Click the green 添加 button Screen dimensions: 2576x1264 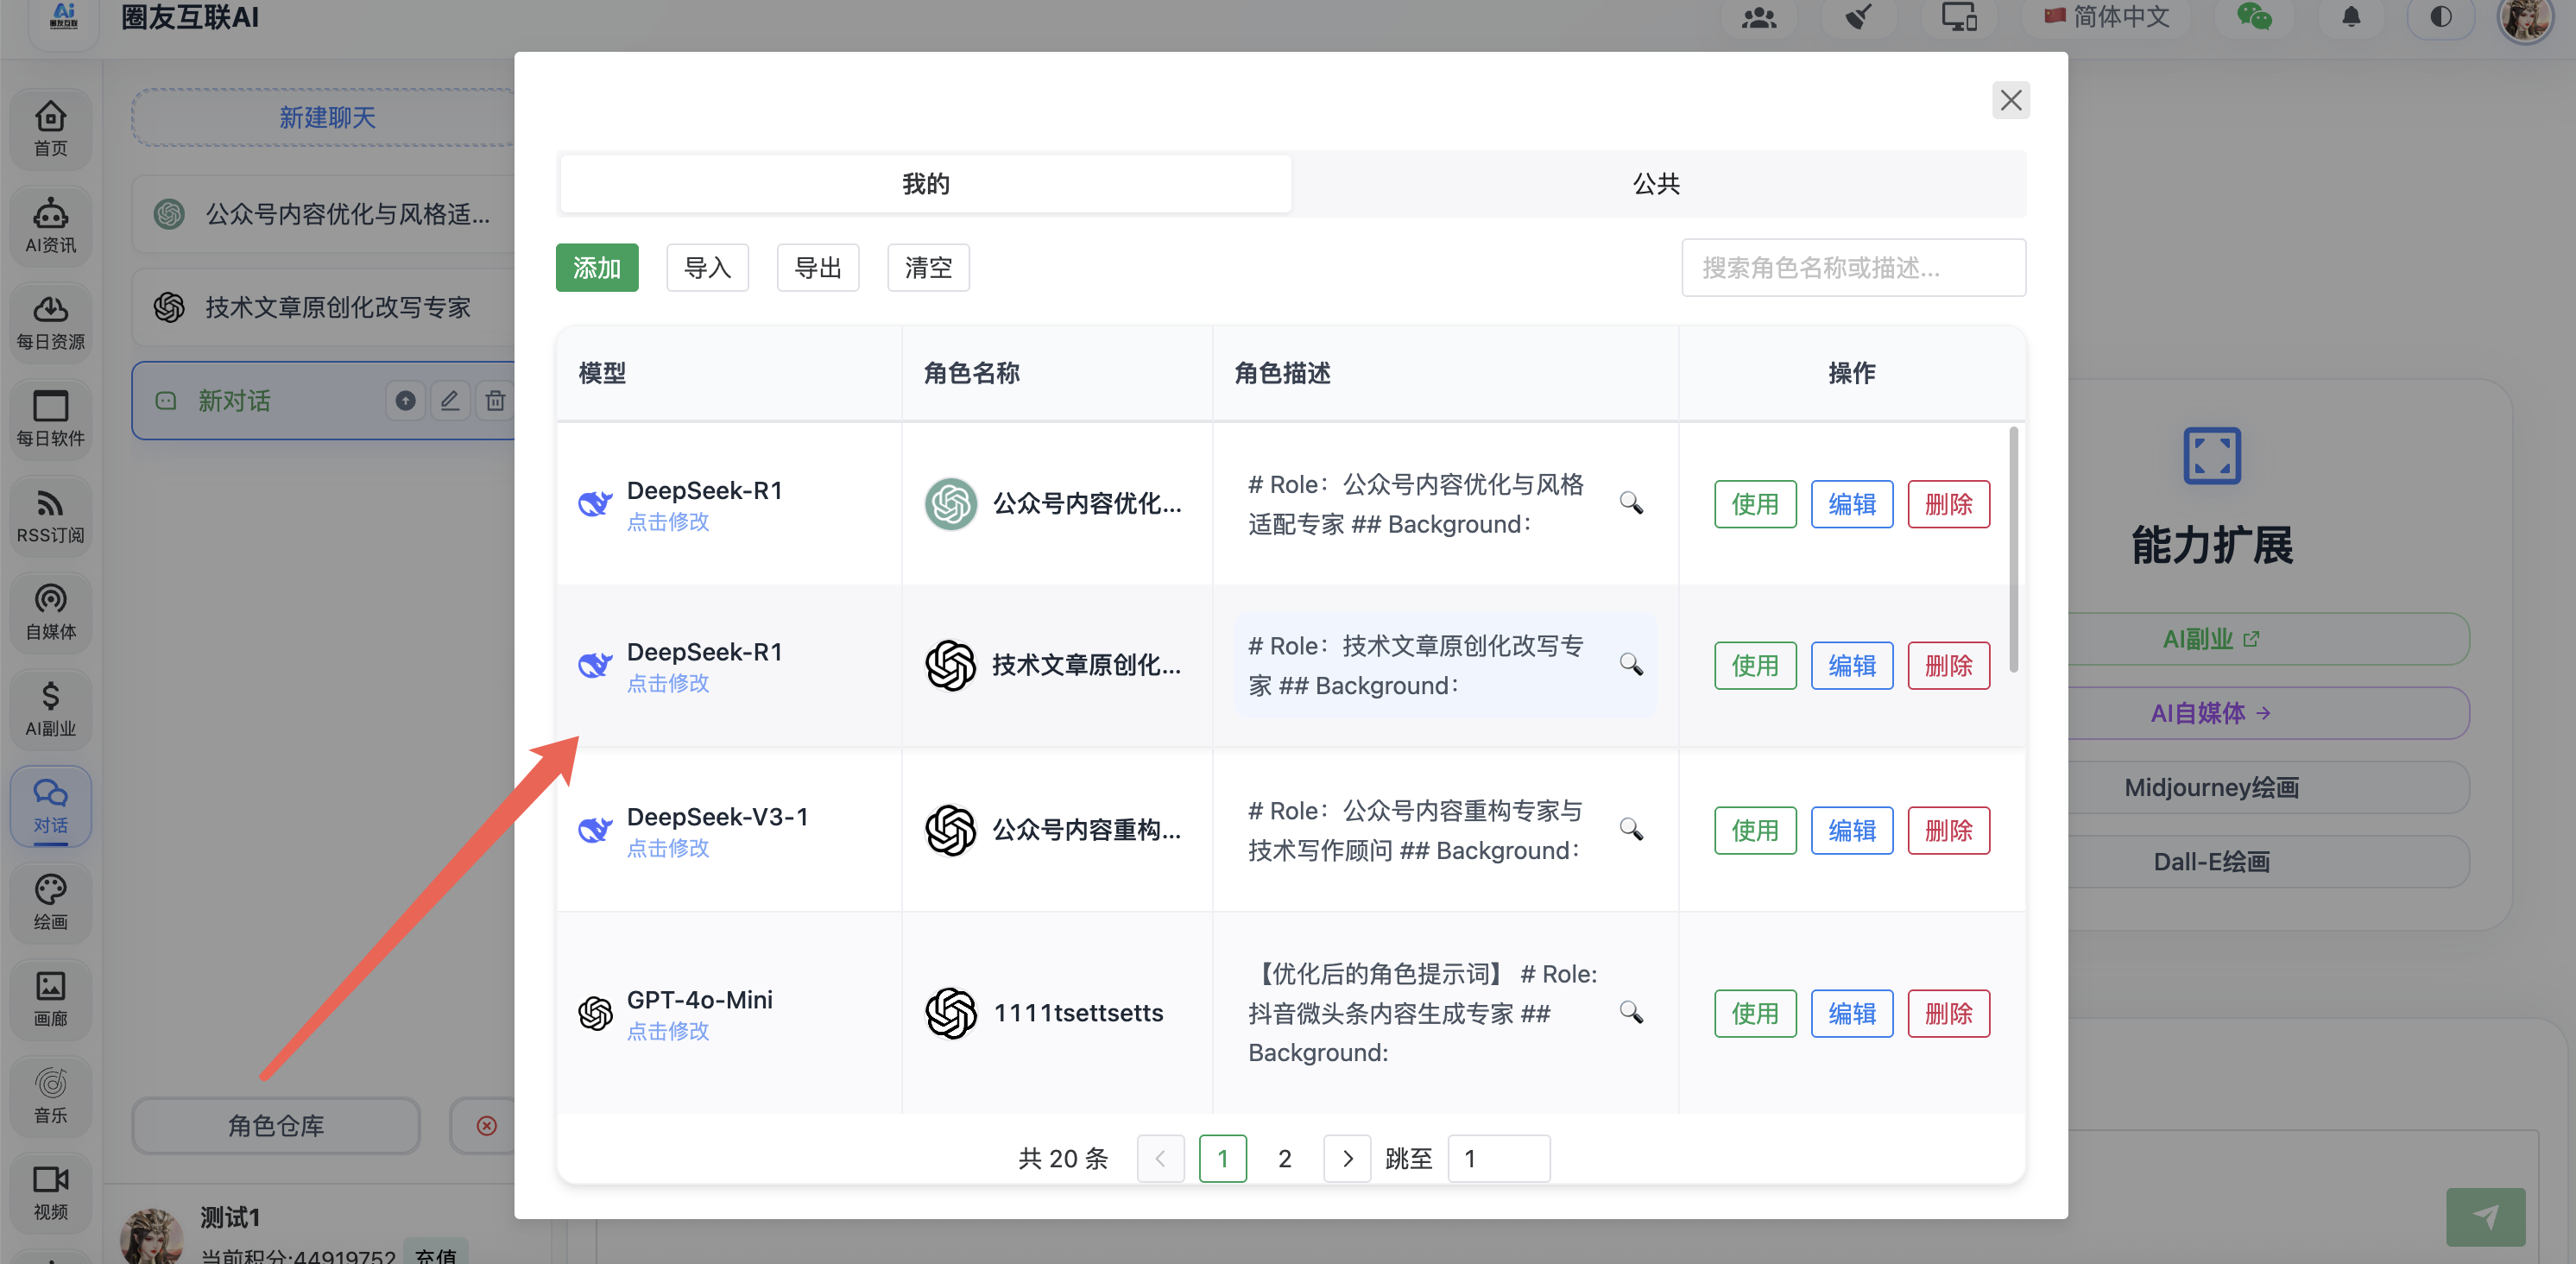[597, 268]
